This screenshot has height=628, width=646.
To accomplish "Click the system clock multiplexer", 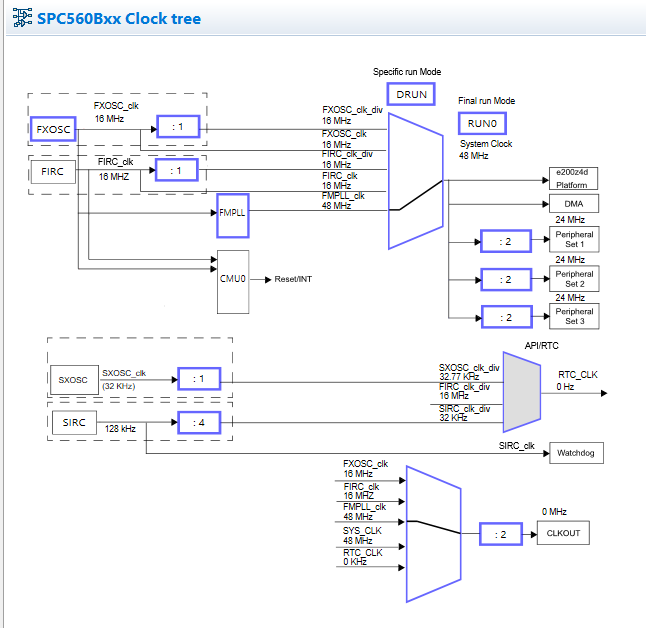I will click(x=415, y=181).
